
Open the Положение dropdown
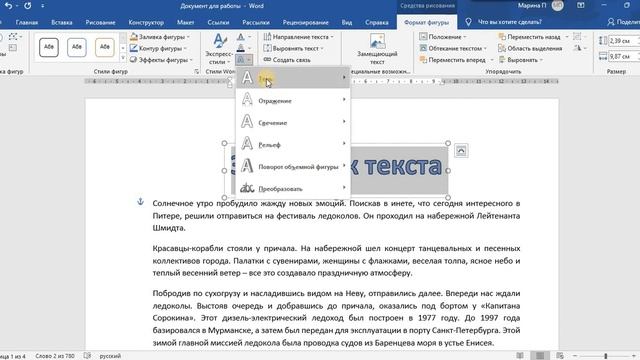(443, 37)
